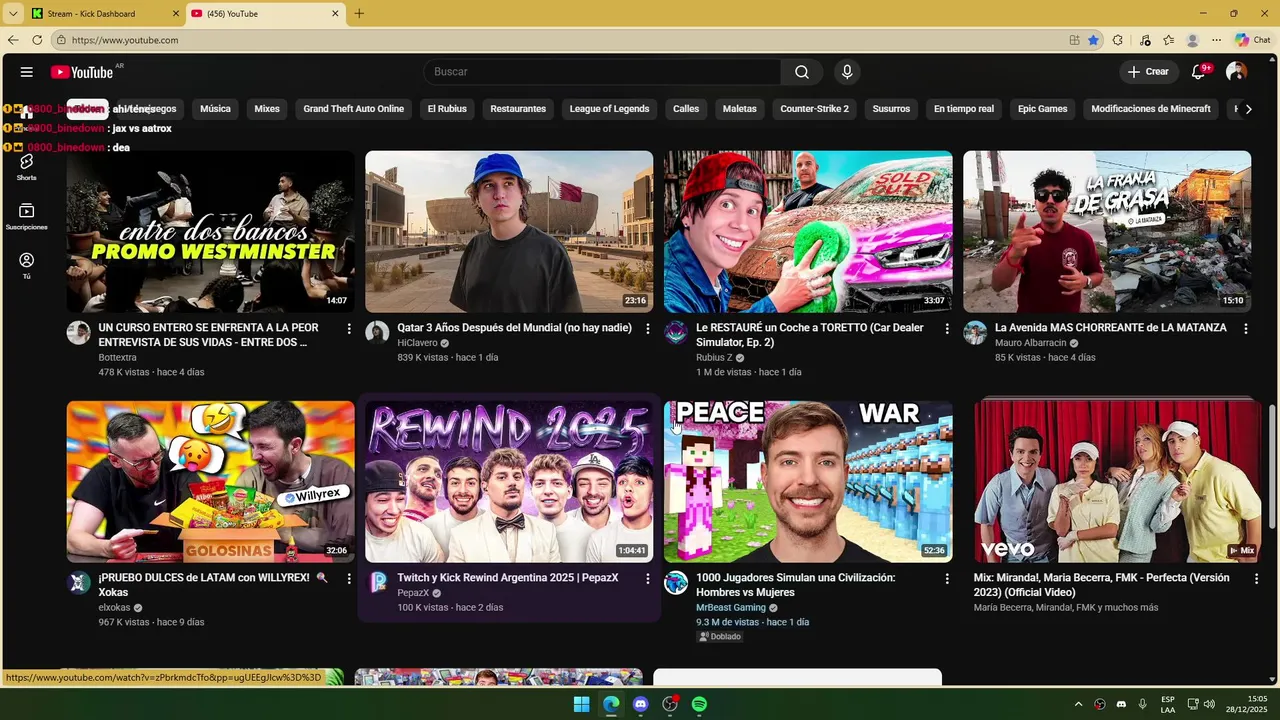Open Mauro Albarracin channel name link
This screenshot has width=1280, height=720.
pos(1031,343)
